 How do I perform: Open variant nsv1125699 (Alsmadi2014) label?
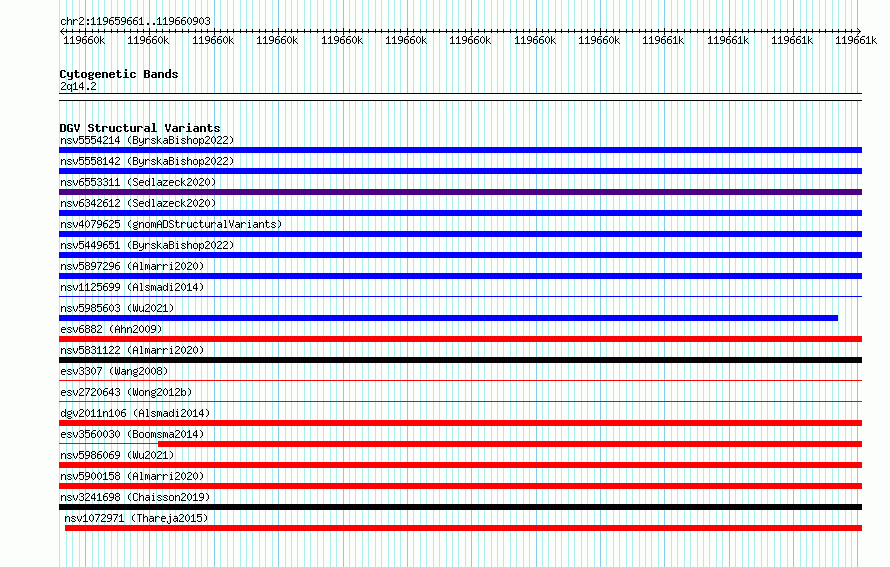click(x=132, y=287)
